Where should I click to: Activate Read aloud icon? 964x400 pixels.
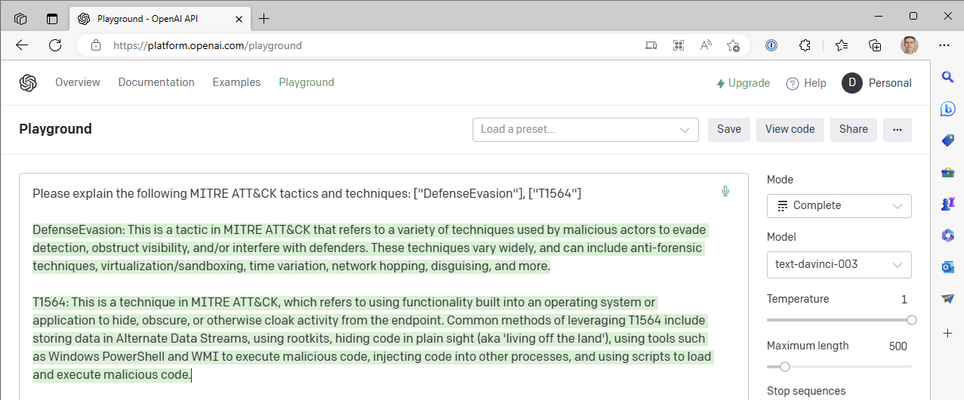706,45
